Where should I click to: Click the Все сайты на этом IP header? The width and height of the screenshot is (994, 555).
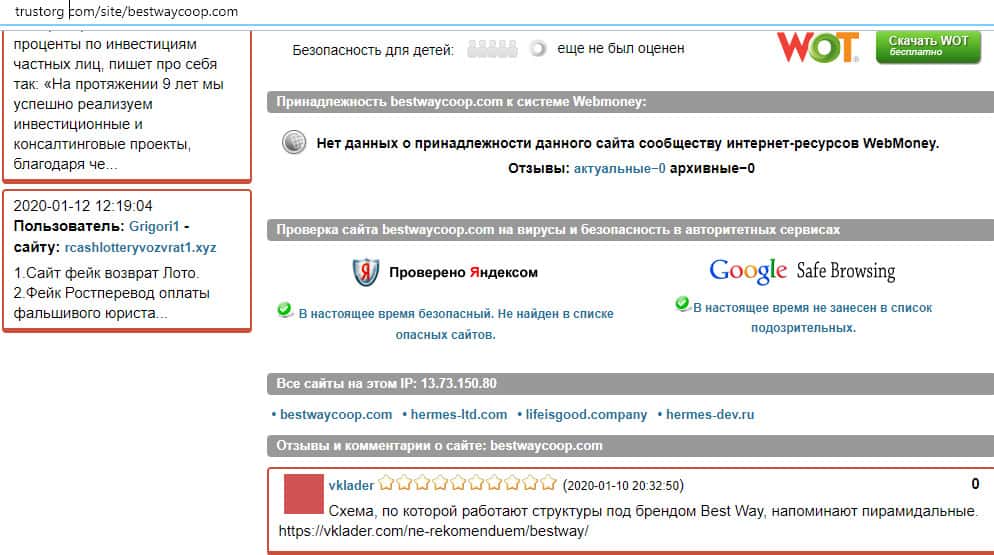click(630, 384)
